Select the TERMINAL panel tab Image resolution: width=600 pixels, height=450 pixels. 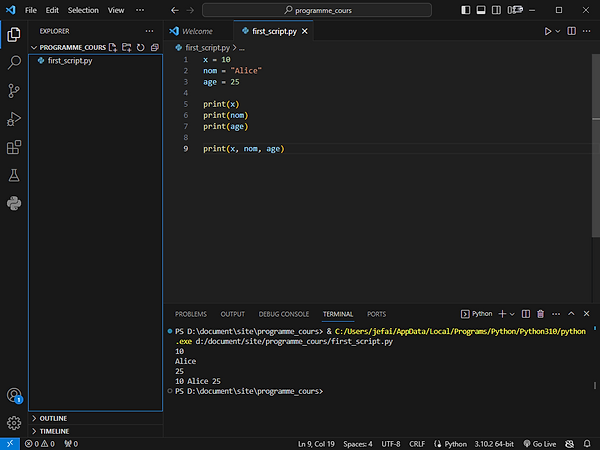[338, 314]
